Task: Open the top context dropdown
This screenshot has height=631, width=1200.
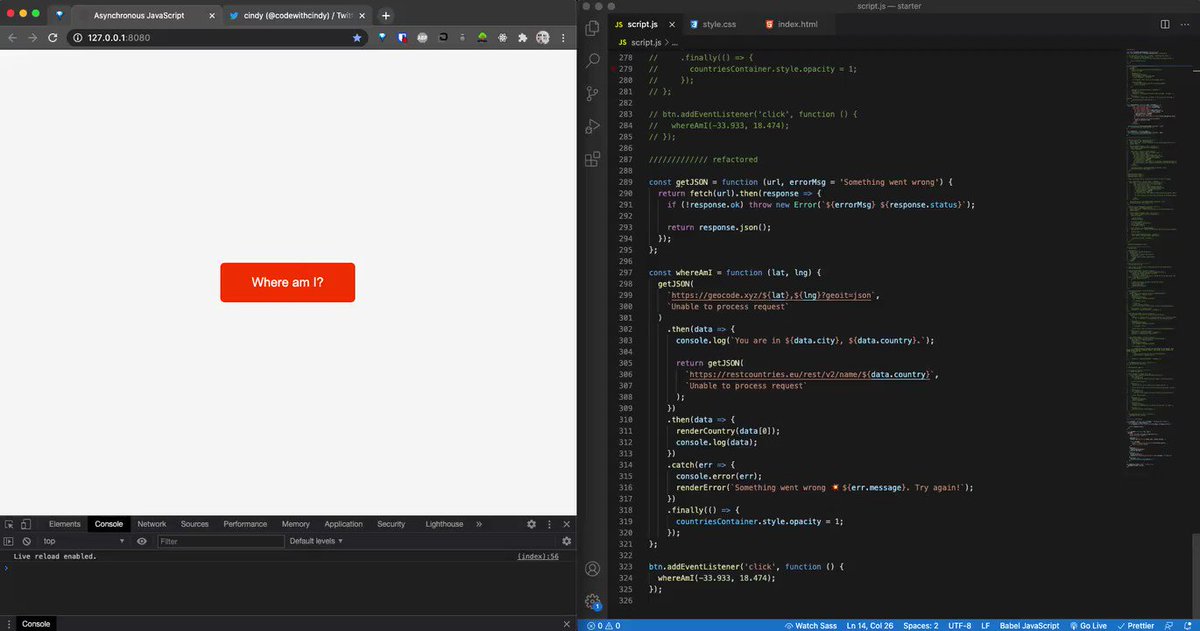Action: (x=83, y=541)
